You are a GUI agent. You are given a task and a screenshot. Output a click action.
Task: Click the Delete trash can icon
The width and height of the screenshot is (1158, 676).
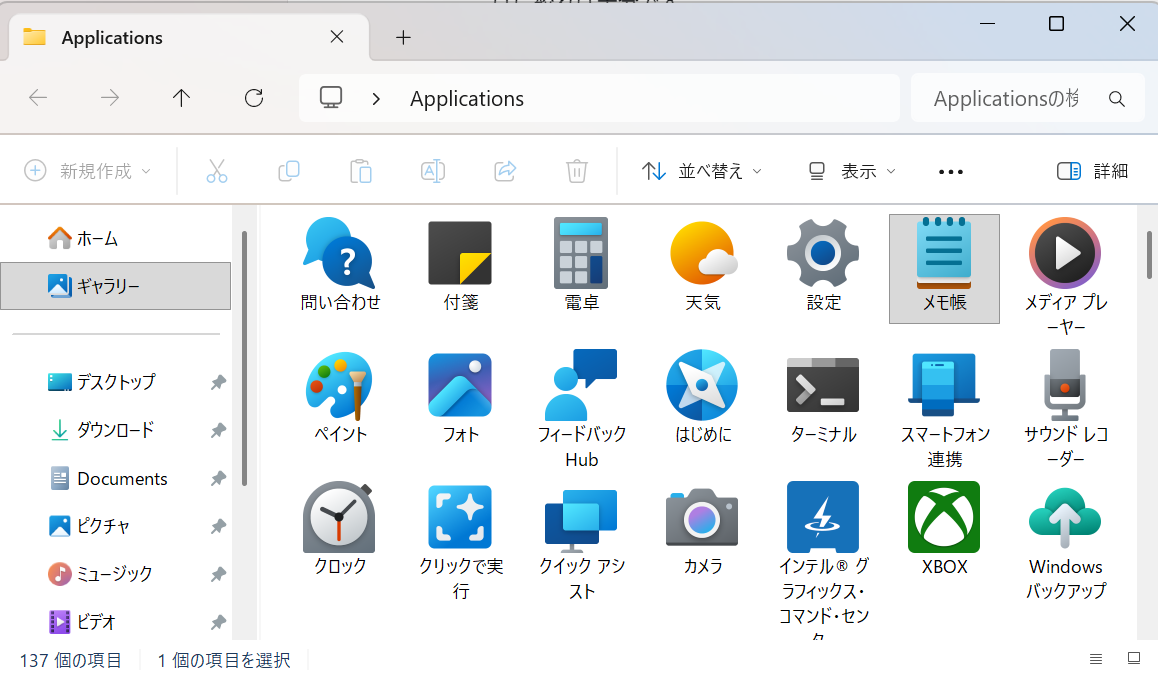[x=577, y=171]
